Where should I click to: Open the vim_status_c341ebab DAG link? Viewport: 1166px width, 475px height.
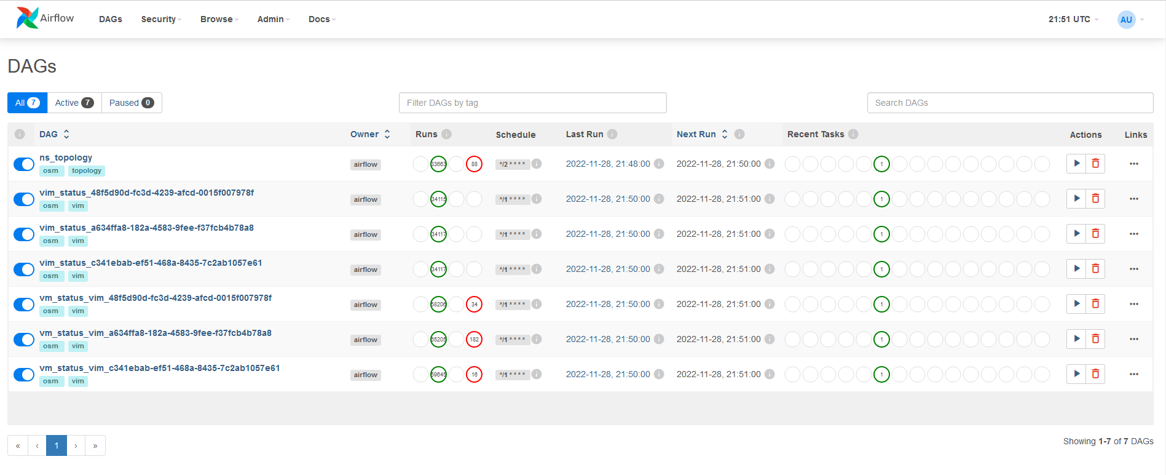151,263
